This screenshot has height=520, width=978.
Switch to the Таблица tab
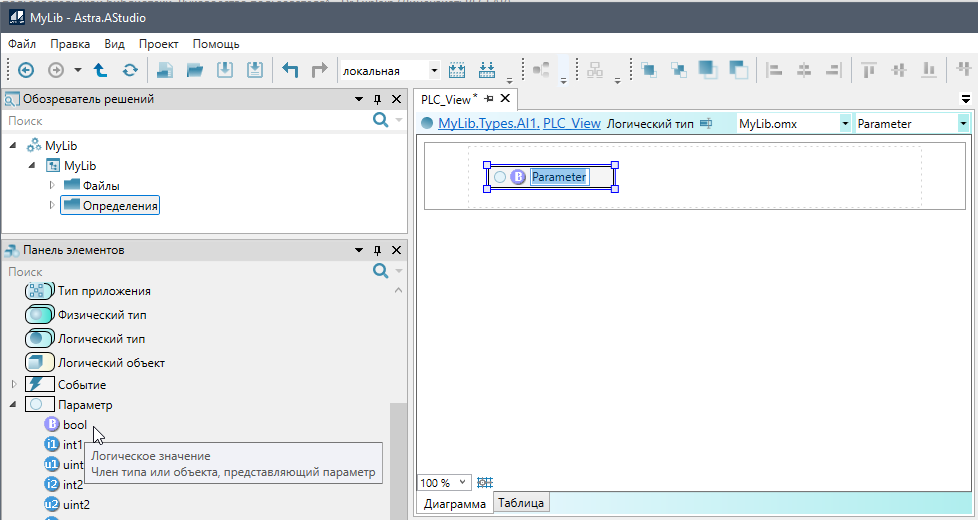[520, 503]
